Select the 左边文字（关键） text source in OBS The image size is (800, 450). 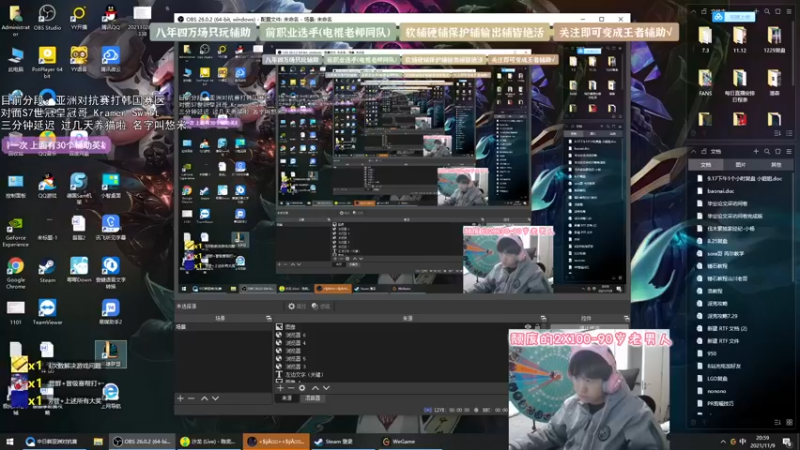point(304,374)
